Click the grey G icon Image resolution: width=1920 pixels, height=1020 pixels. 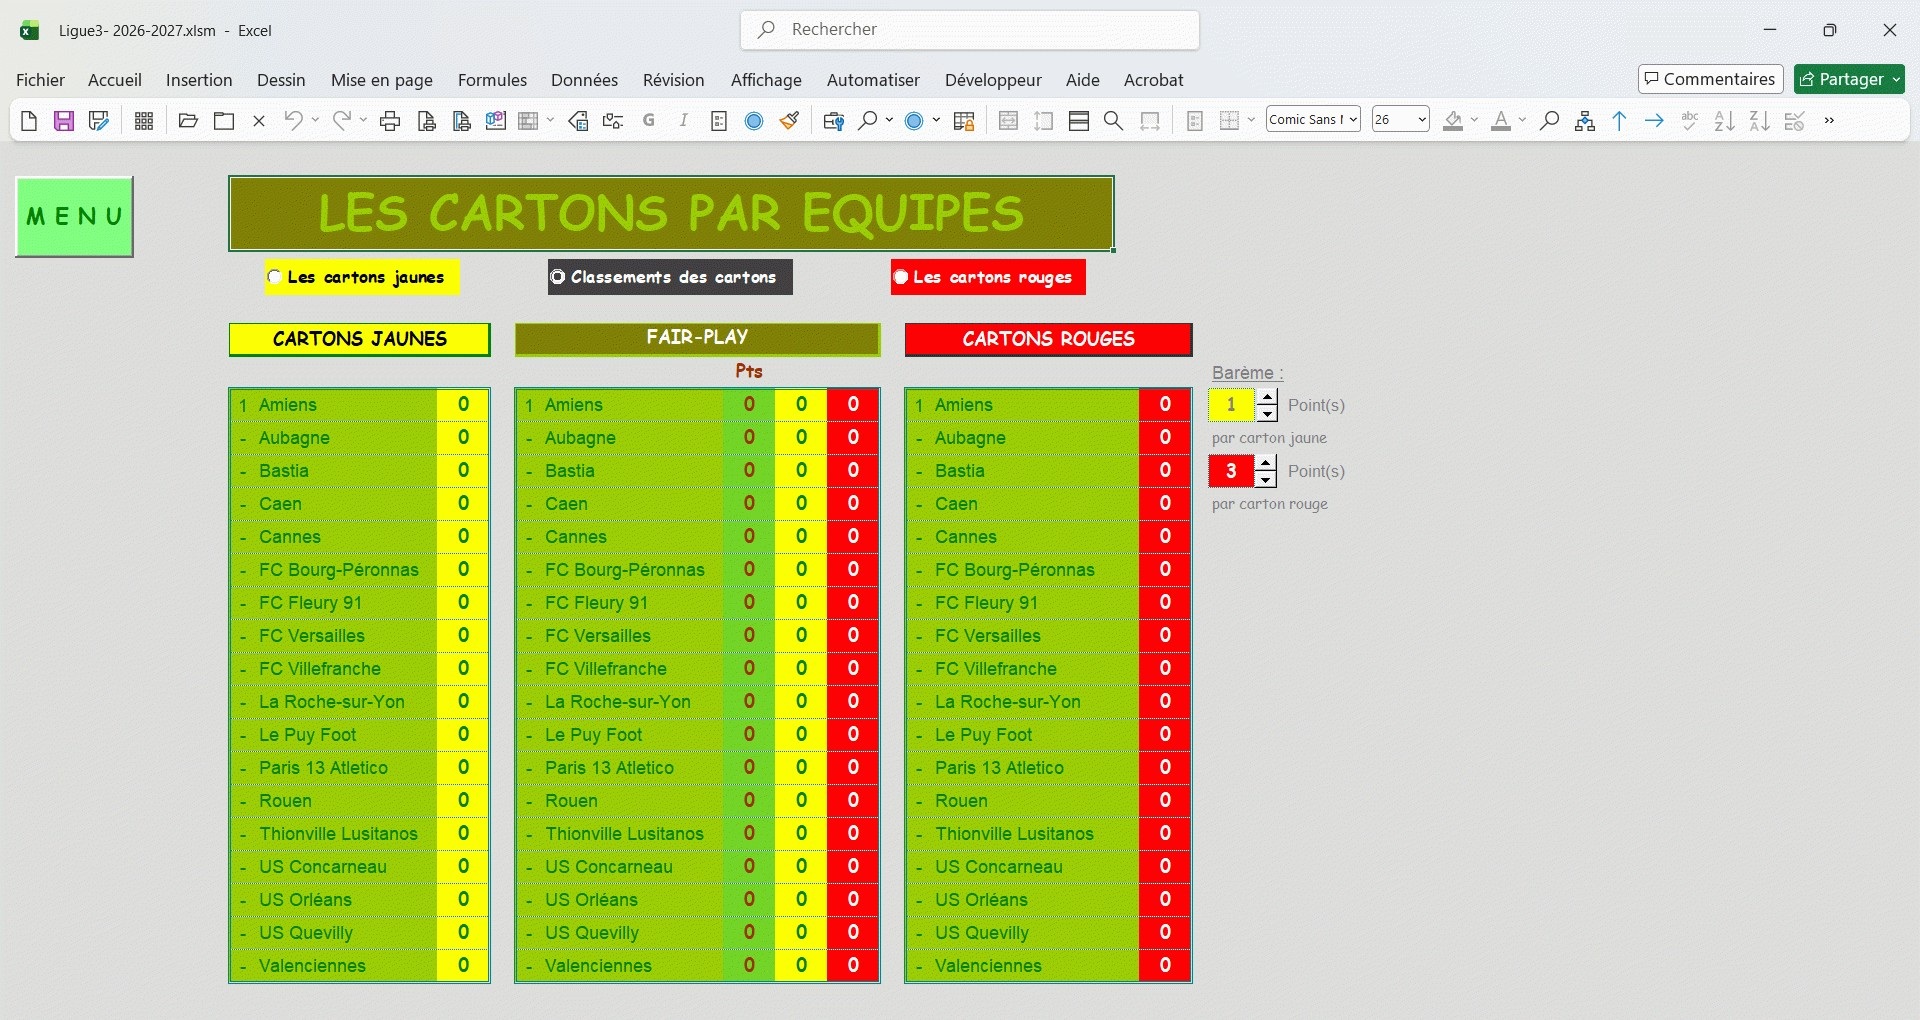tap(649, 121)
